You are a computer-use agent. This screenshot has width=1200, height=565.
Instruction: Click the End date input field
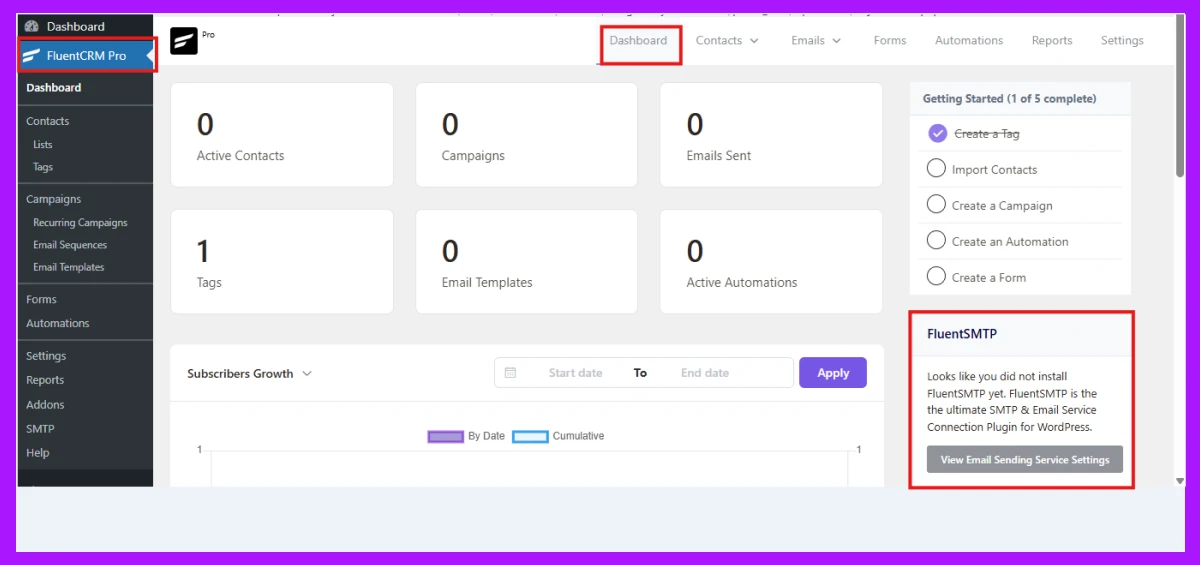tap(705, 373)
